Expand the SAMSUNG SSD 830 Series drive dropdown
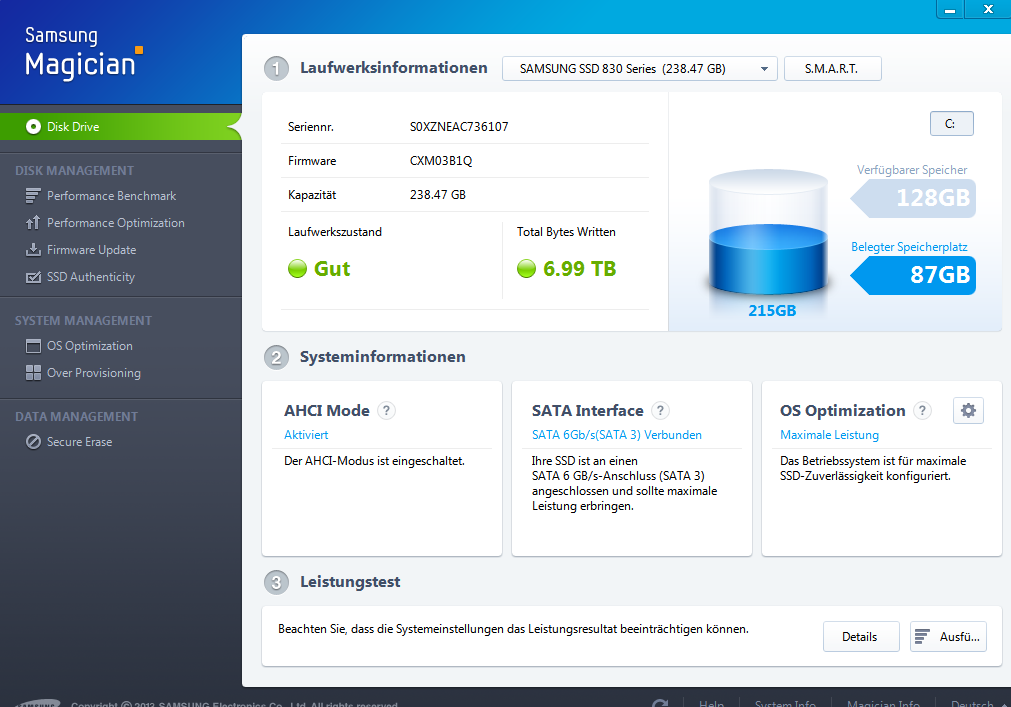 tap(640, 68)
